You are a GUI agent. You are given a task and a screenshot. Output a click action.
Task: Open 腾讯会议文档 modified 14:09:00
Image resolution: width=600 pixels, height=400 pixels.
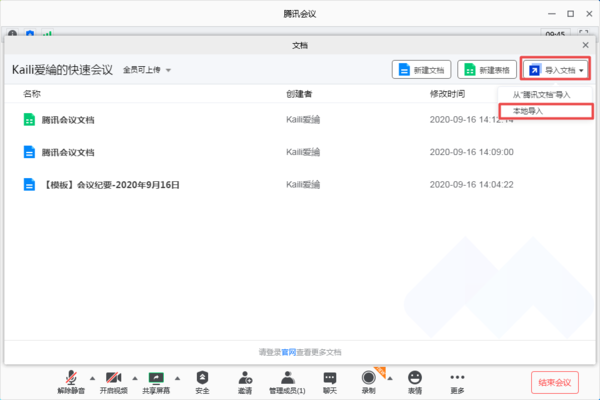pos(68,152)
